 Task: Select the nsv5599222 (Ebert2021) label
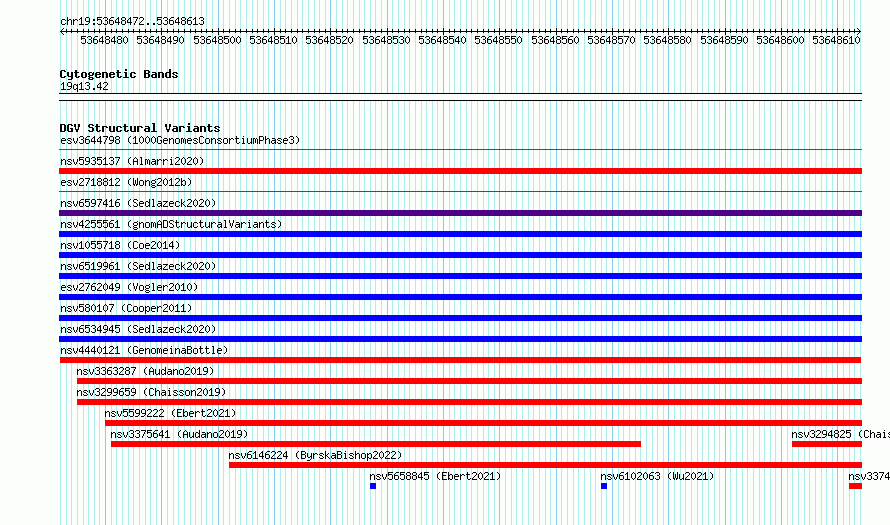tap(170, 413)
